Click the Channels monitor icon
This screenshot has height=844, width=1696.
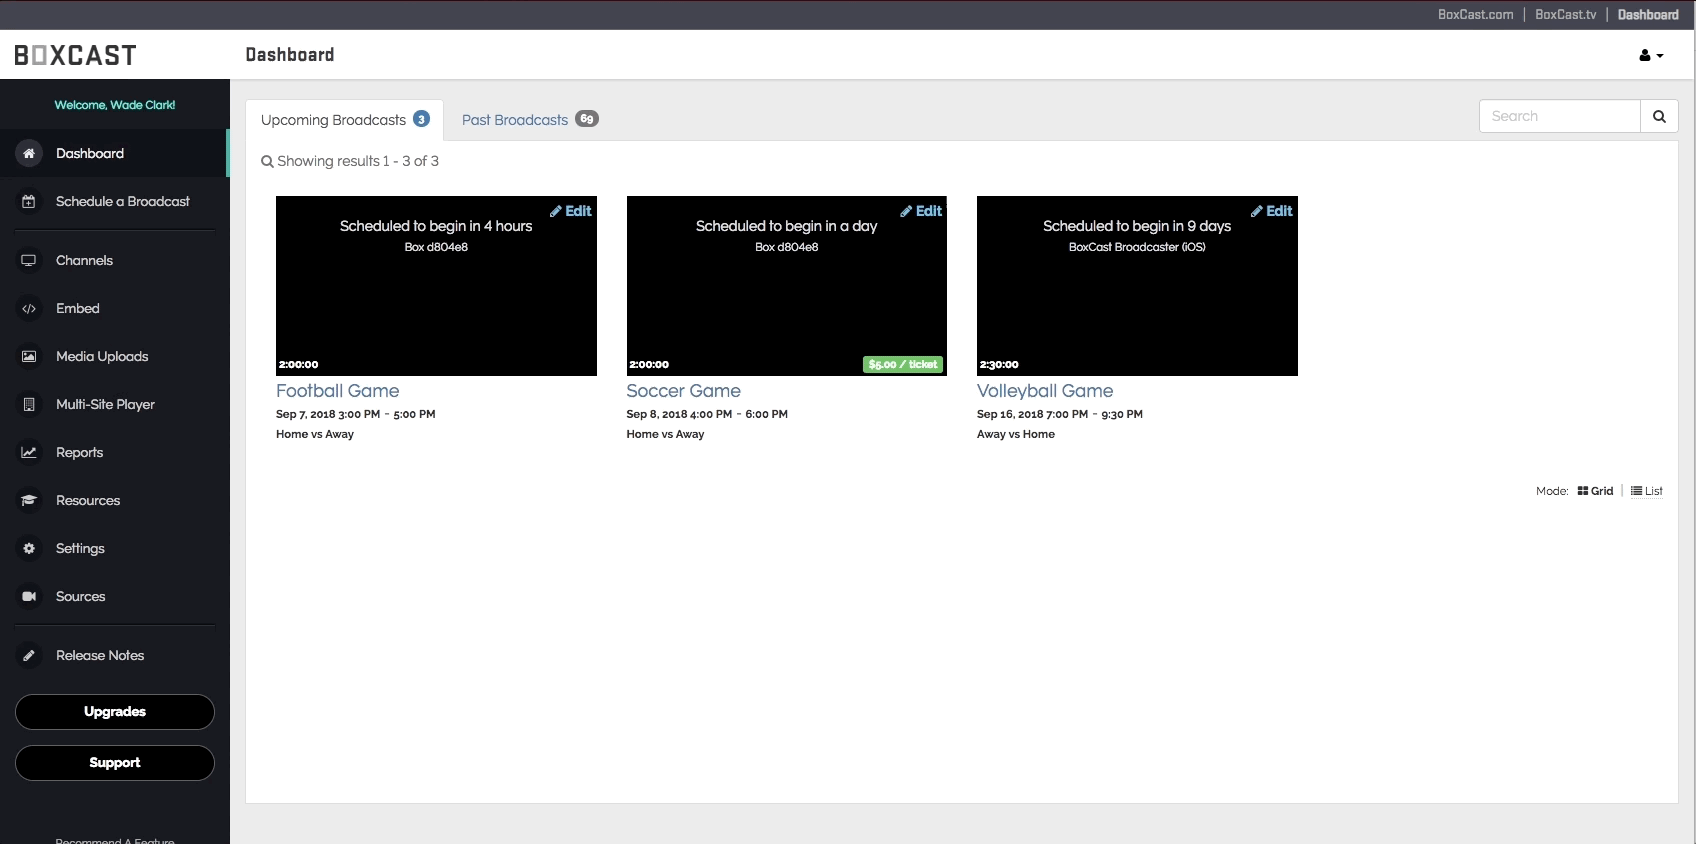pos(29,260)
